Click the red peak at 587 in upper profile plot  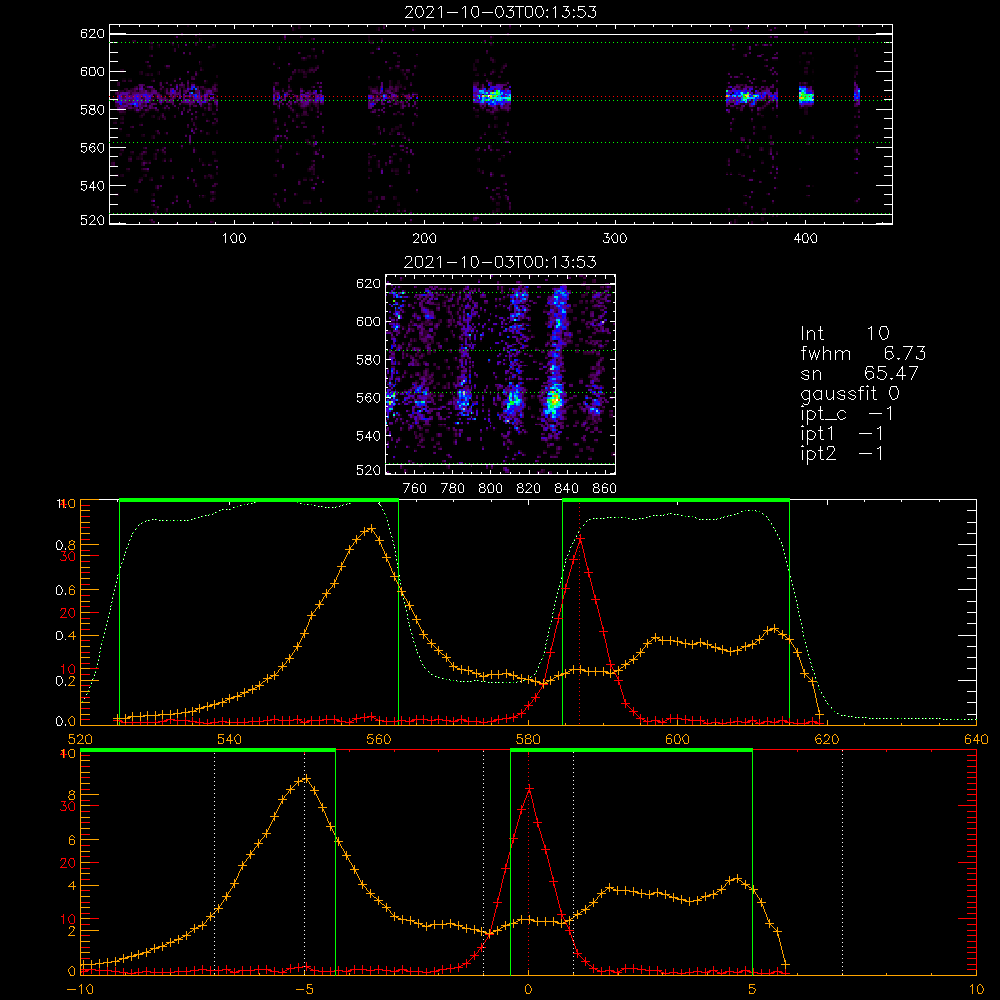580,539
